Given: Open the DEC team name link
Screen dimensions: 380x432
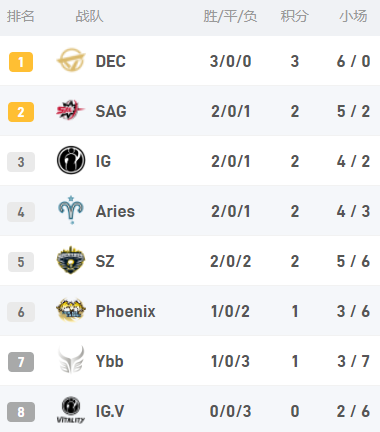Looking at the screenshot, I should pyautogui.click(x=111, y=61).
